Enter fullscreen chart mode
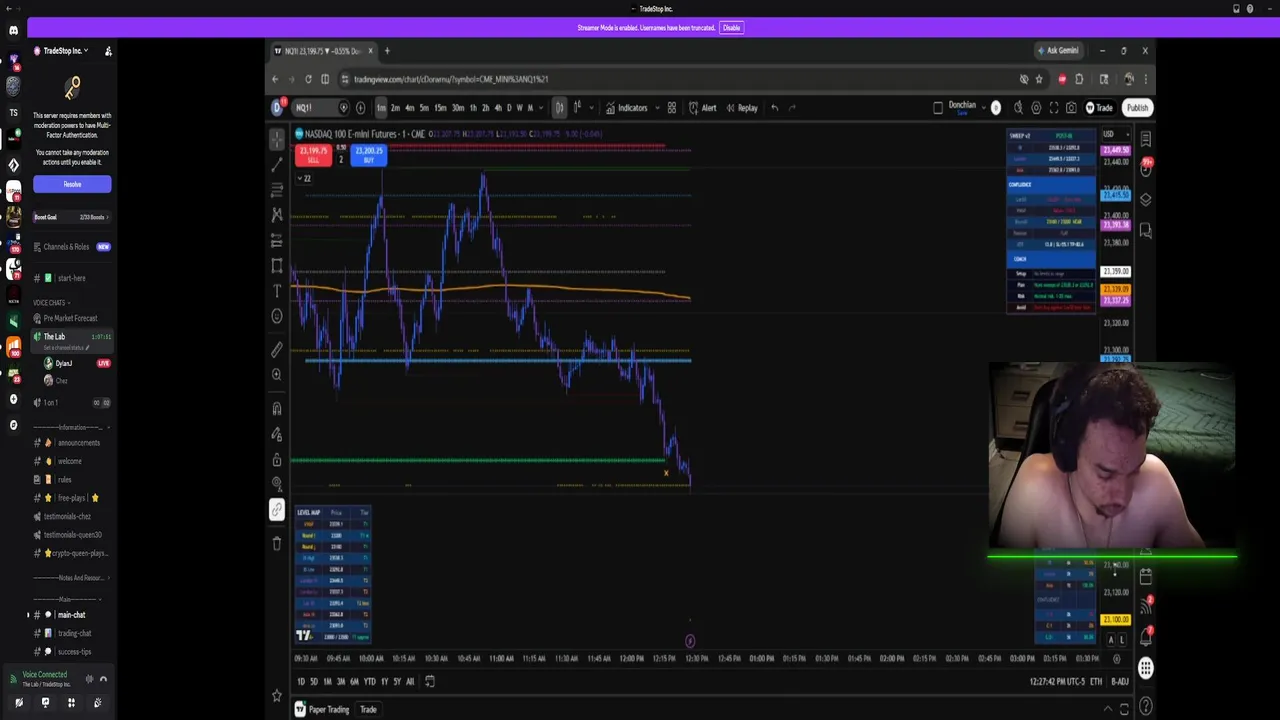The image size is (1280, 720). pyautogui.click(x=1054, y=108)
